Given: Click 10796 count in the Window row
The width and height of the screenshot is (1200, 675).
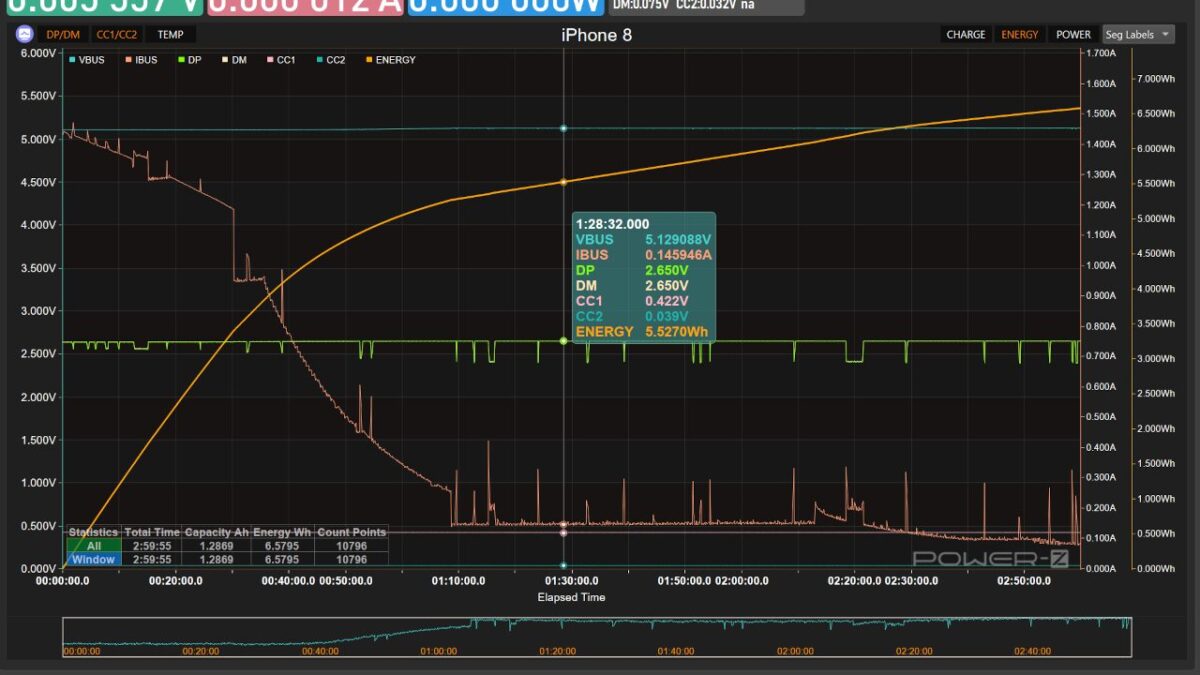Looking at the screenshot, I should (350, 559).
